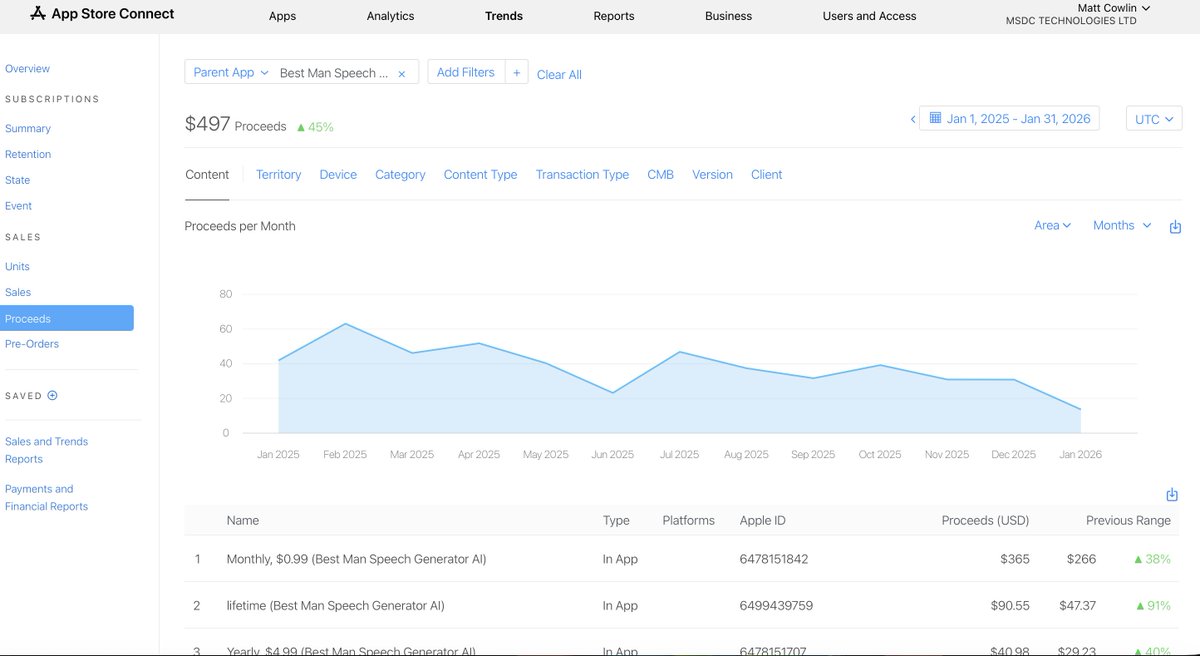Switch to the Transaction Type tab
This screenshot has height=656, width=1200.
[582, 174]
